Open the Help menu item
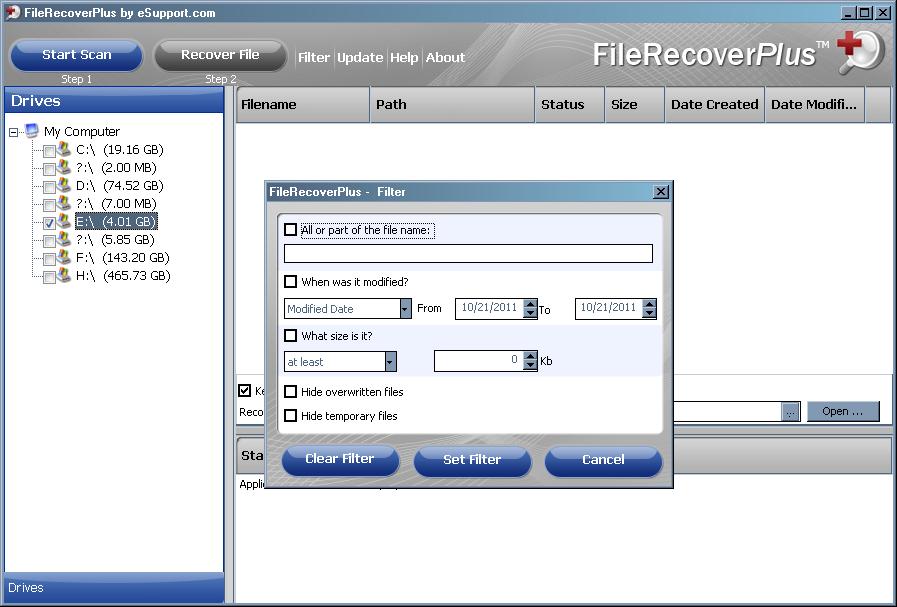This screenshot has width=897, height=607. [x=404, y=58]
